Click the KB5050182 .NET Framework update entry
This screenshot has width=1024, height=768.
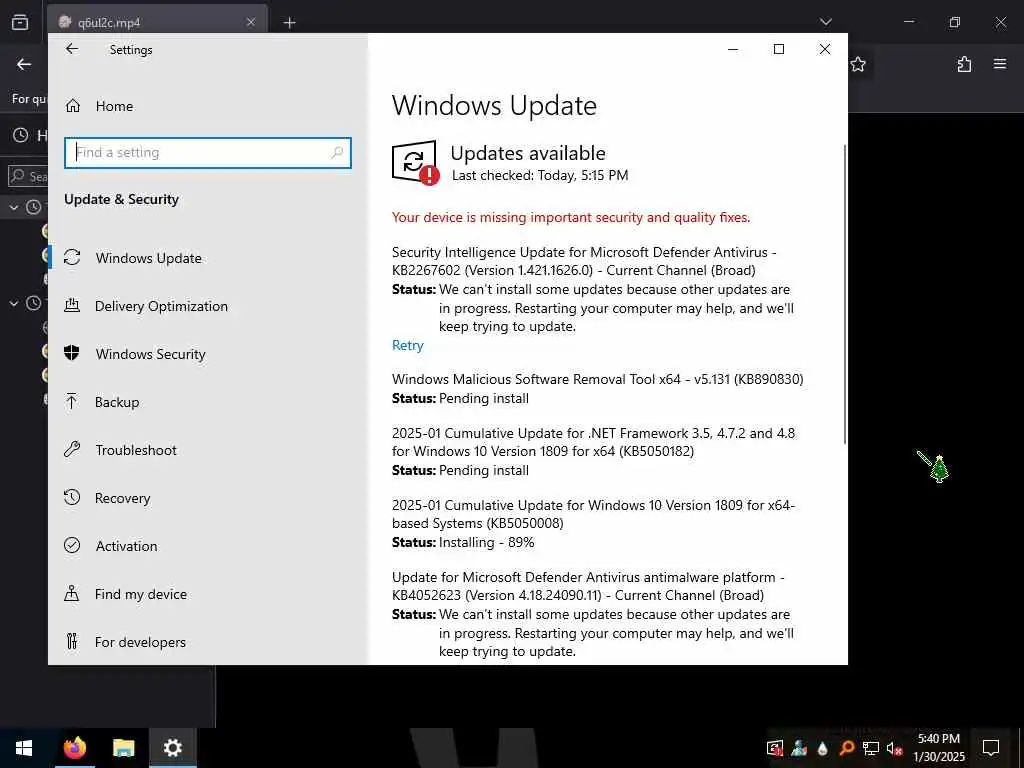tap(594, 451)
